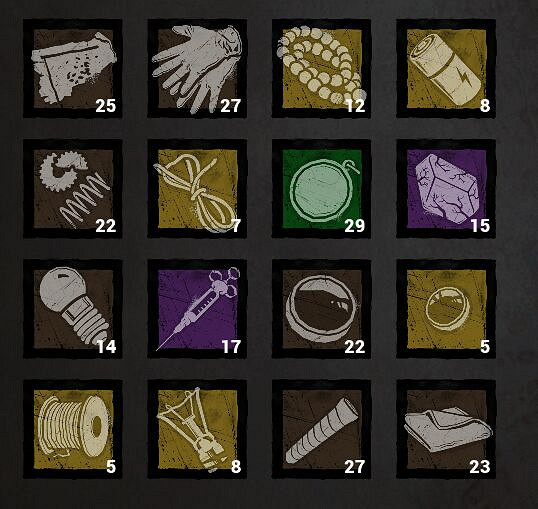Viewport: 538px width, 509px height.
Task: Select the gear and spring add-on
Action: 73,189
